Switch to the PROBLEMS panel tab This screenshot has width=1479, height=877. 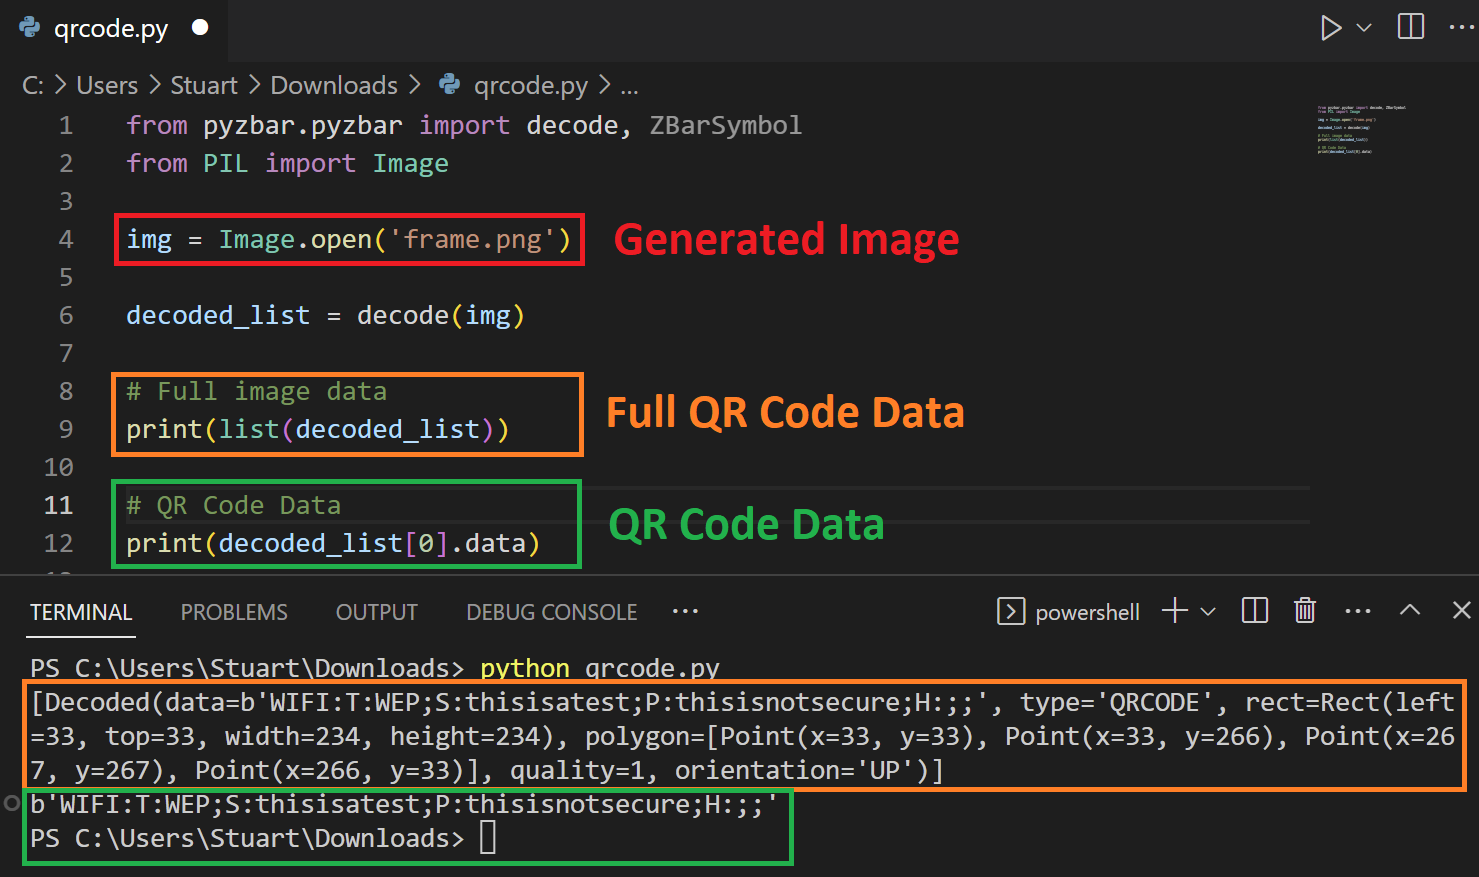point(234,612)
